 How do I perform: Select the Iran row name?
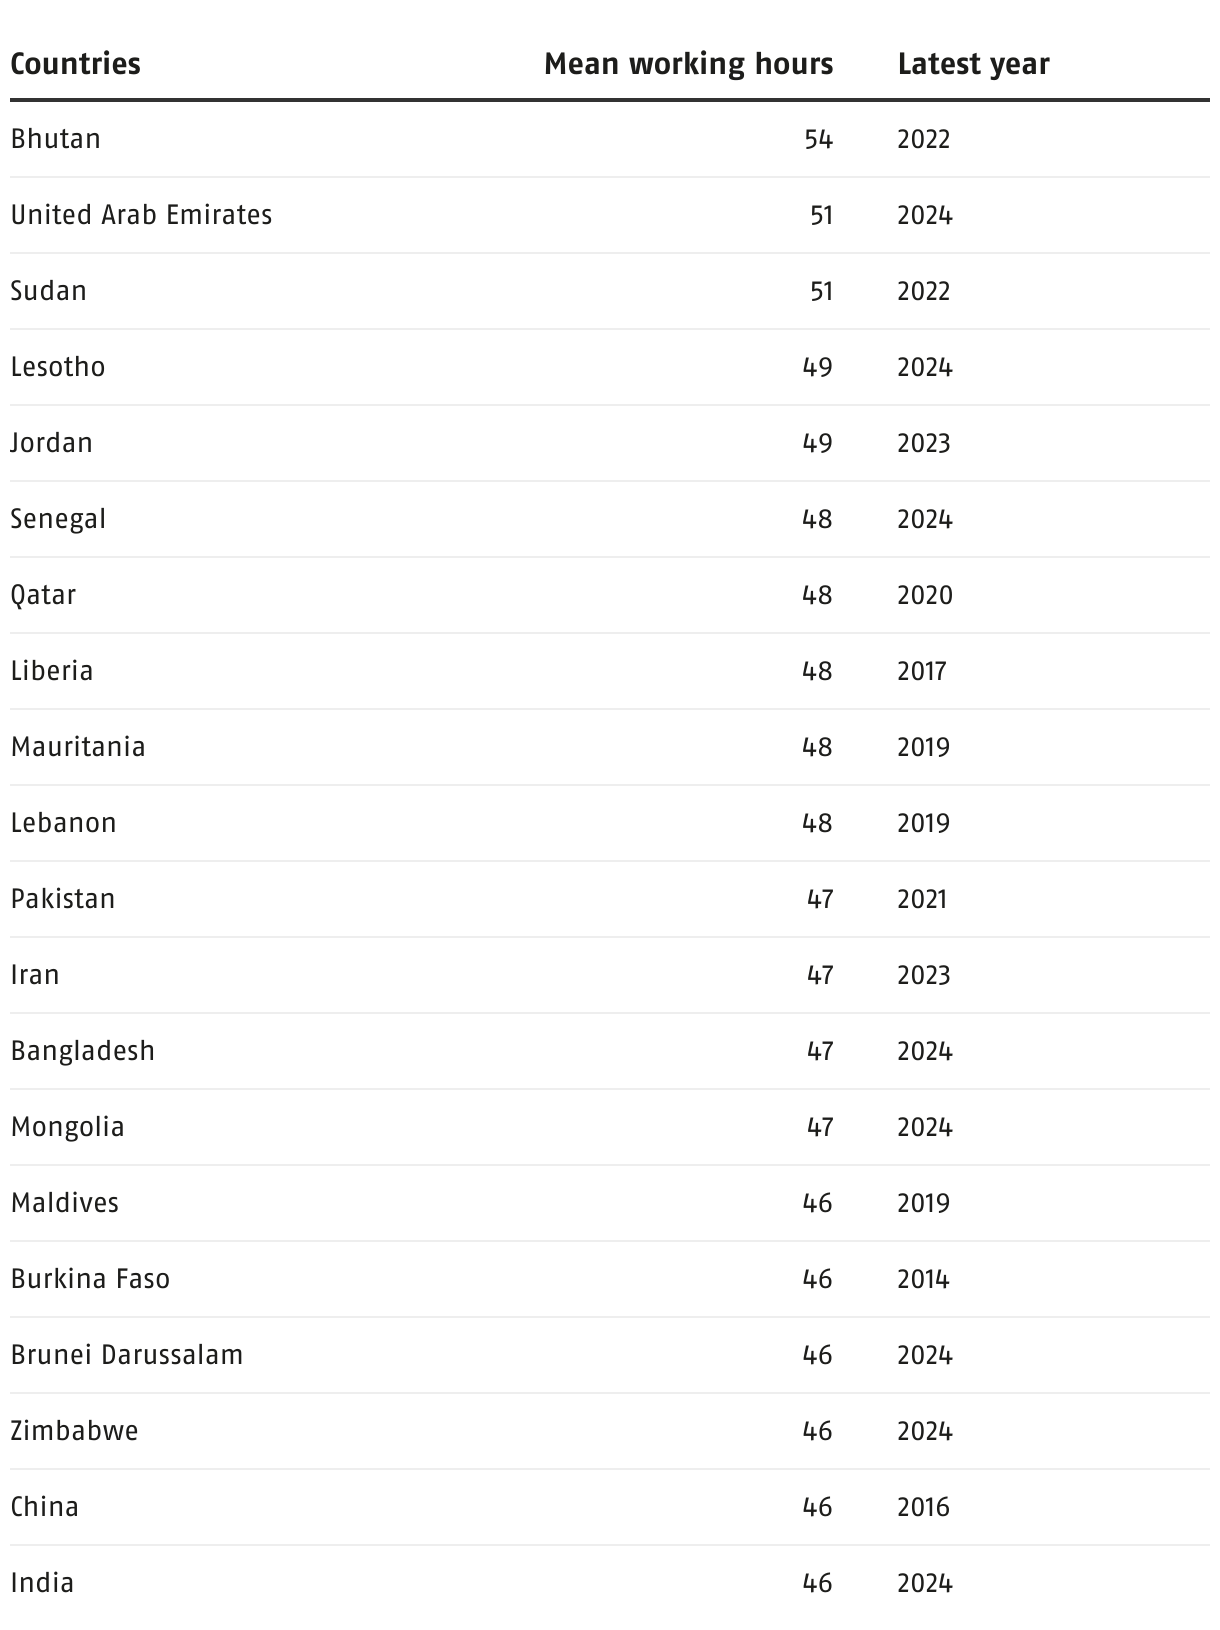35,975
